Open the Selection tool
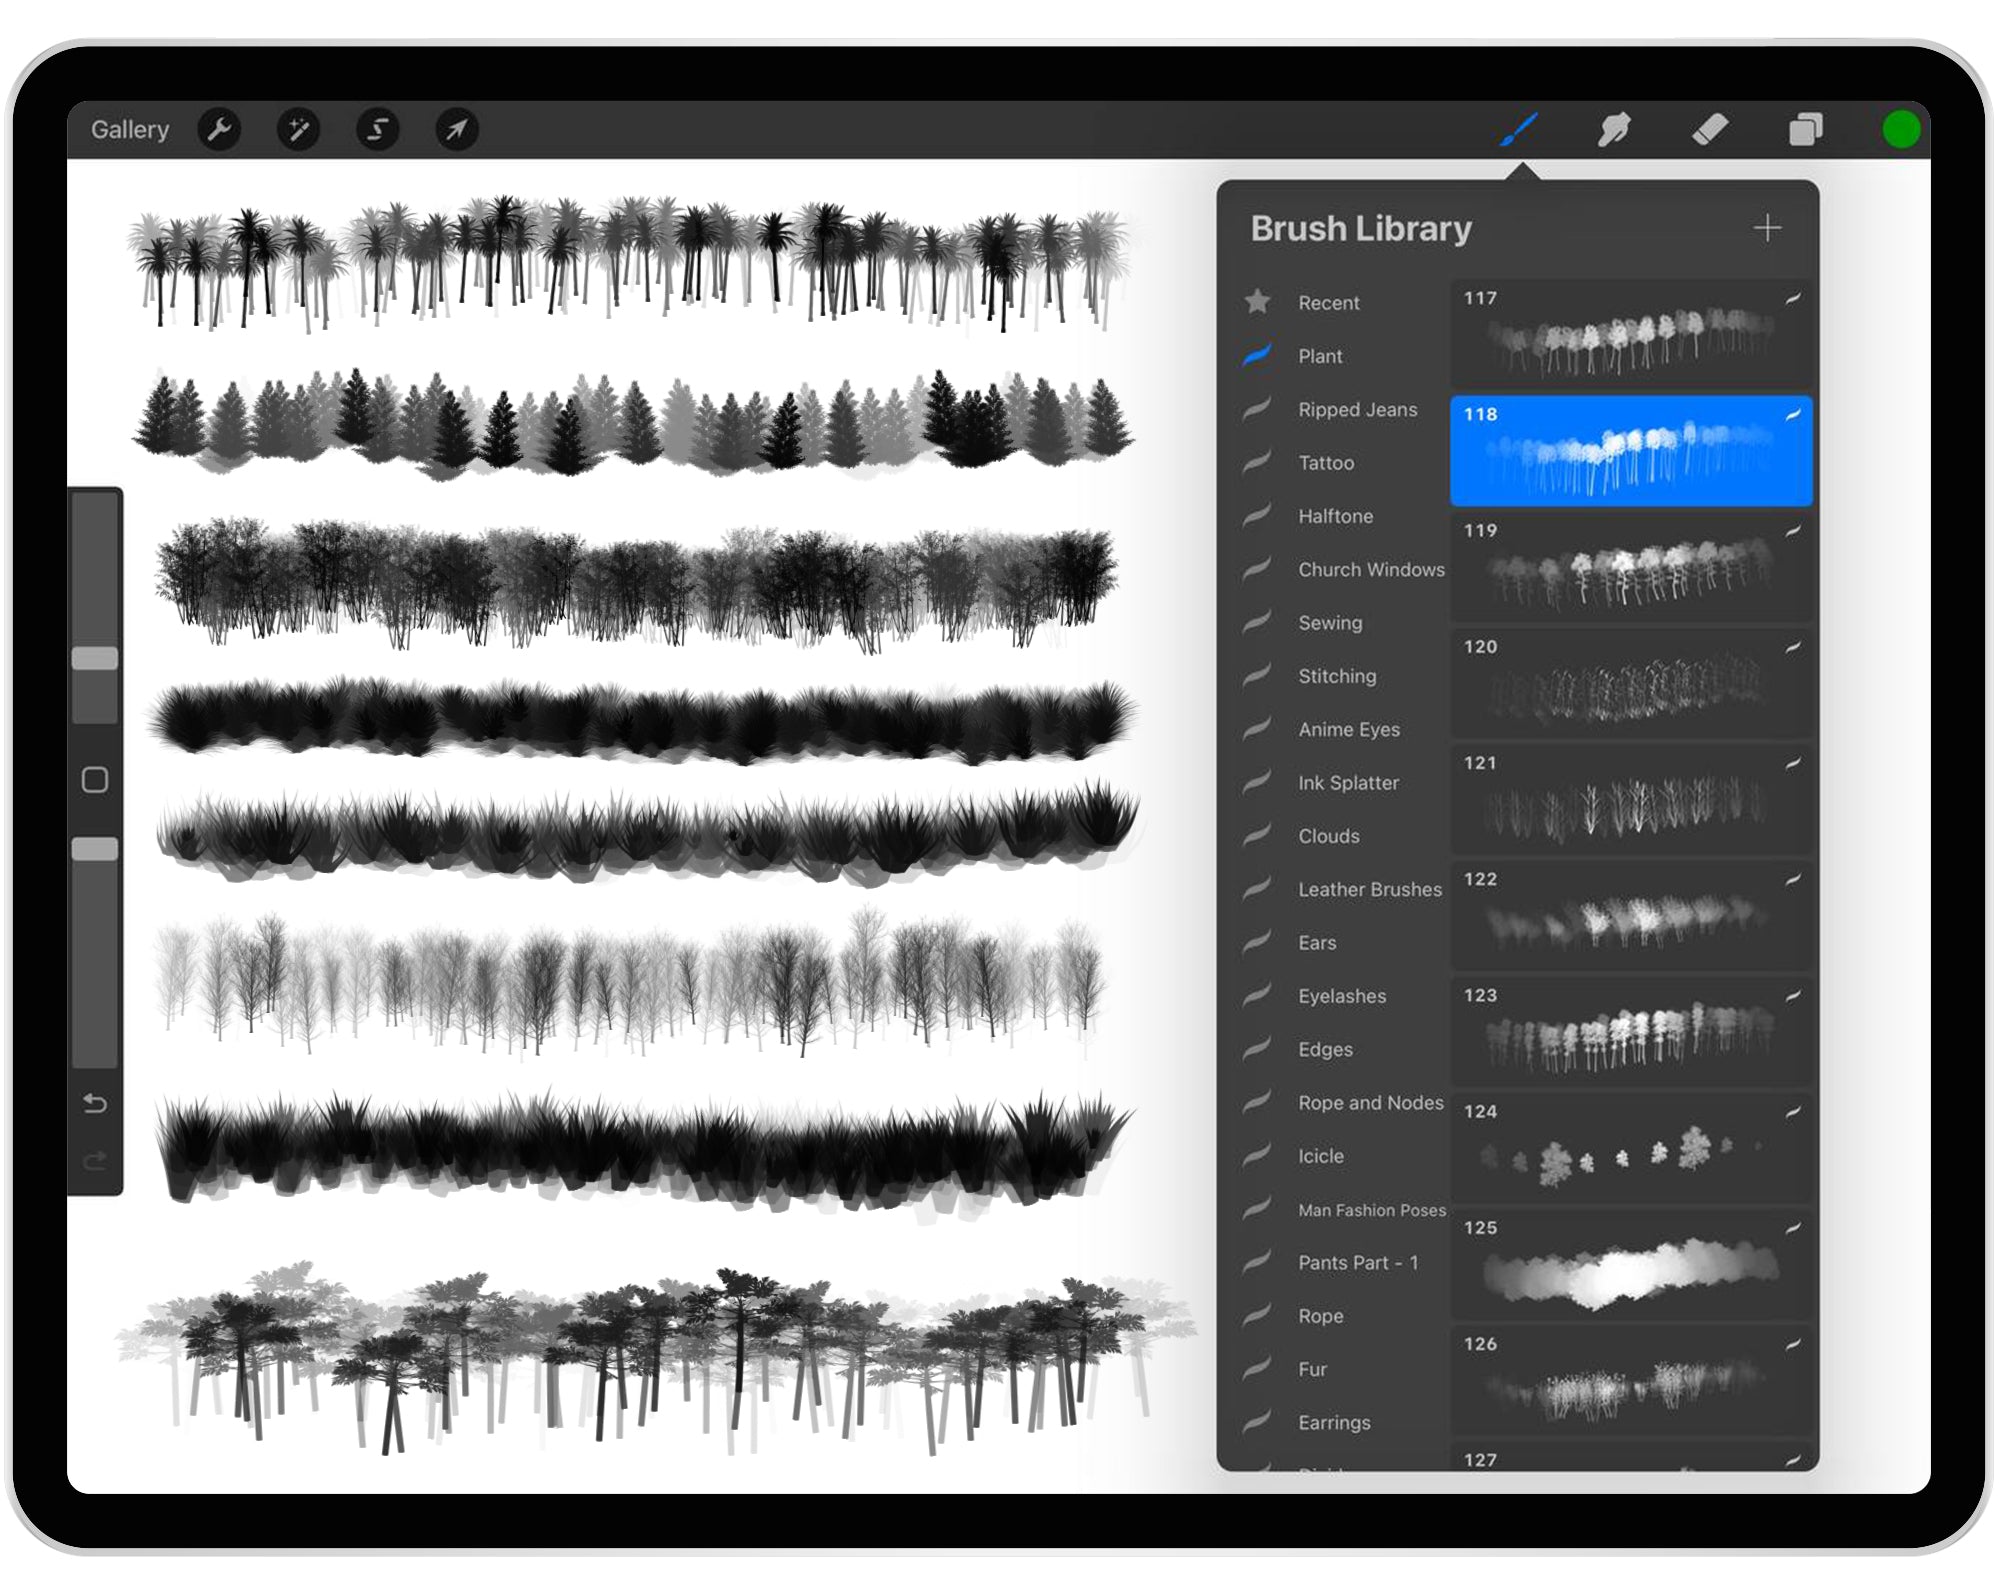2000x1589 pixels. coord(377,128)
